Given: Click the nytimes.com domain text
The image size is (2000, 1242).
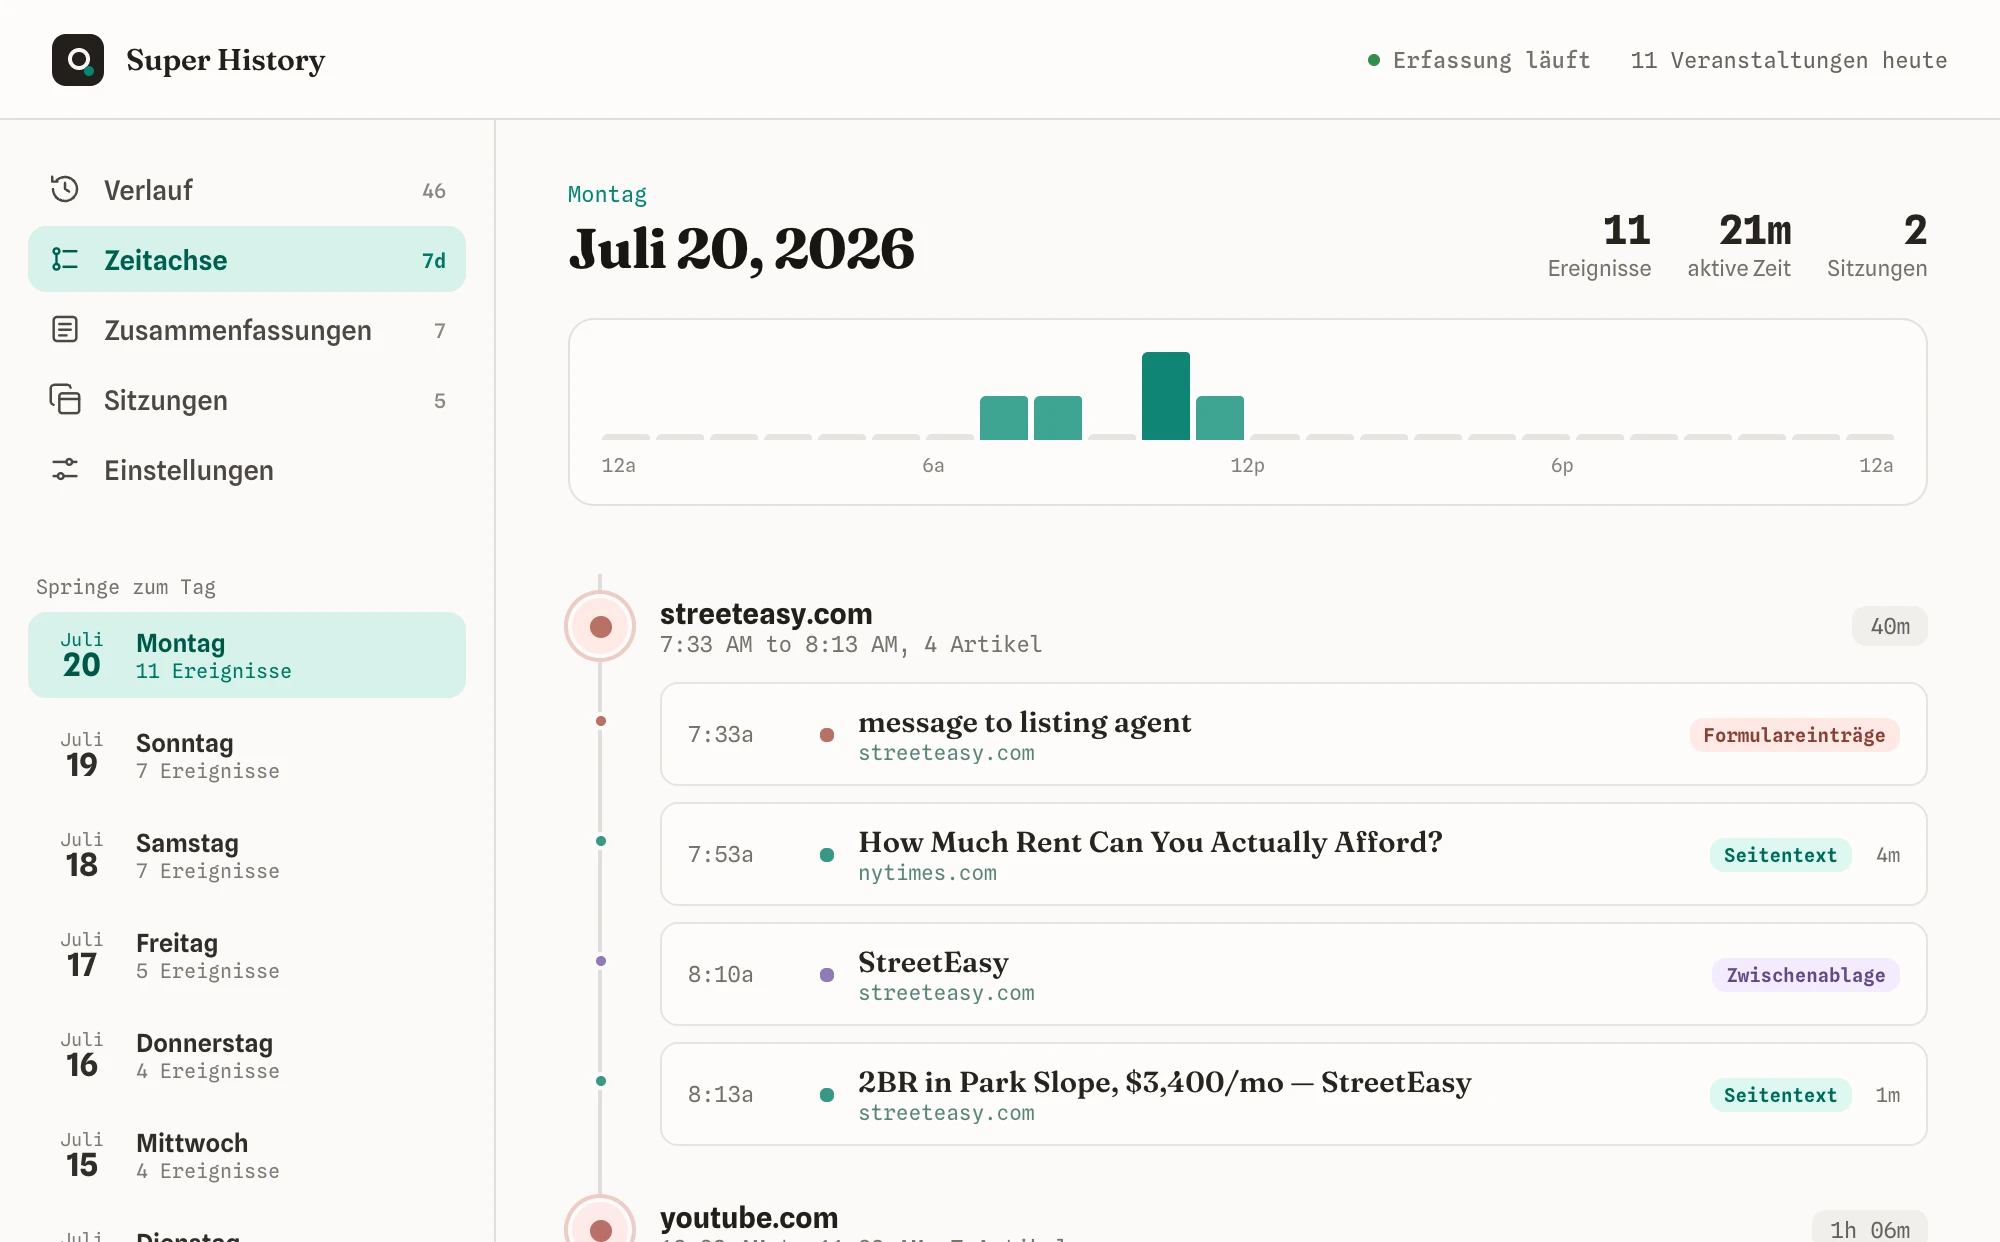Looking at the screenshot, I should pos(927,873).
